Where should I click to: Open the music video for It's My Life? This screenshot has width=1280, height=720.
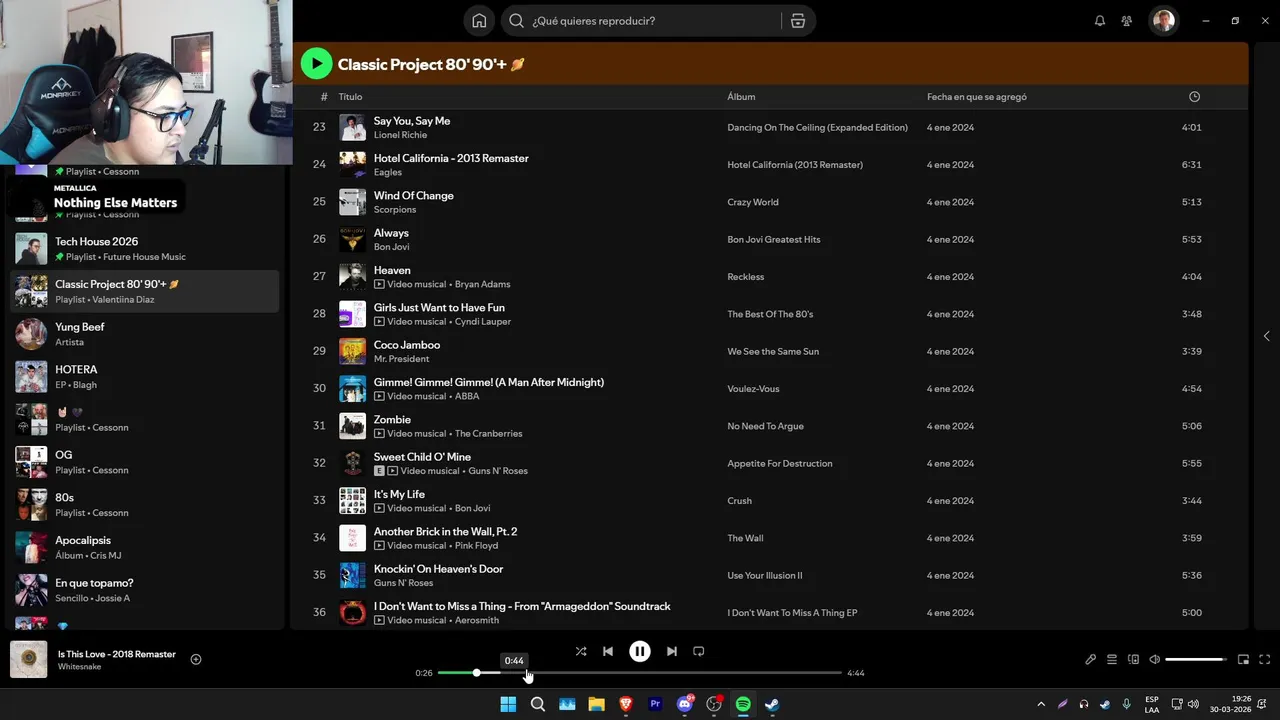tap(379, 509)
